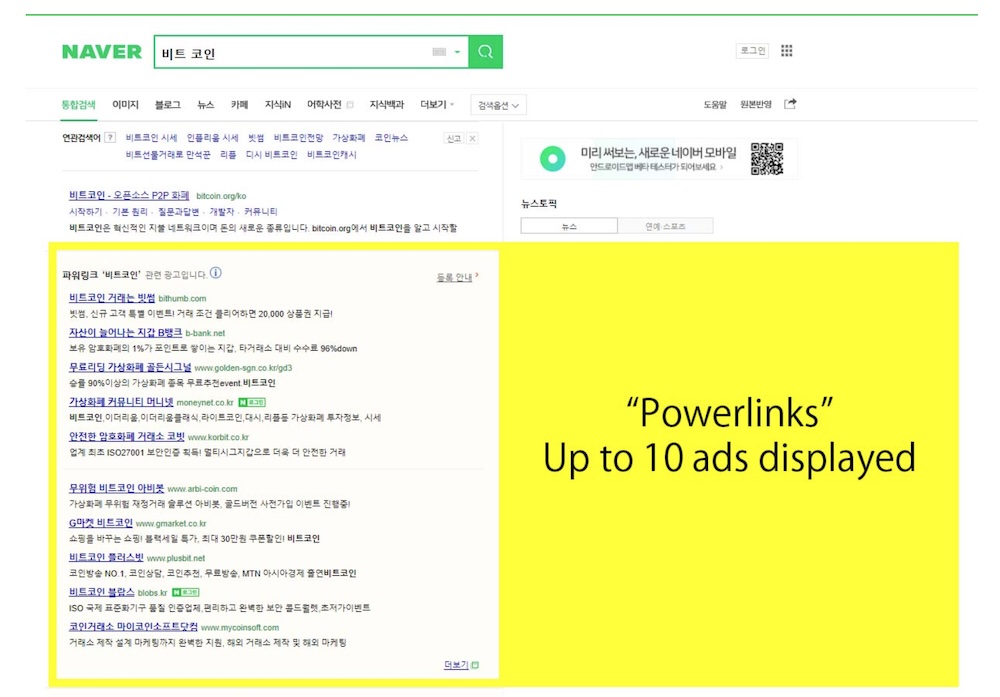Click the N login badge next to moneynet.co.kr
1000x697 pixels.
click(x=252, y=402)
